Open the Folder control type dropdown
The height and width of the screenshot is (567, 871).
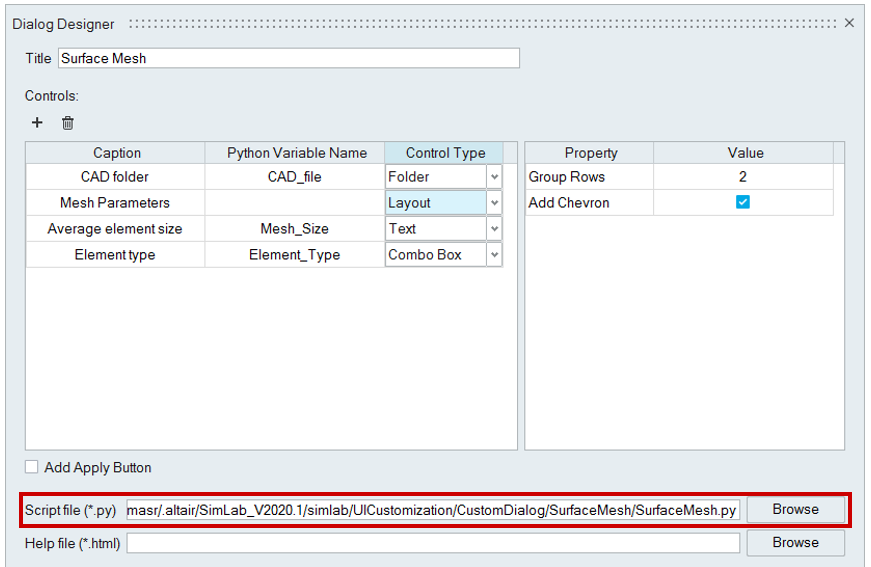tap(494, 177)
